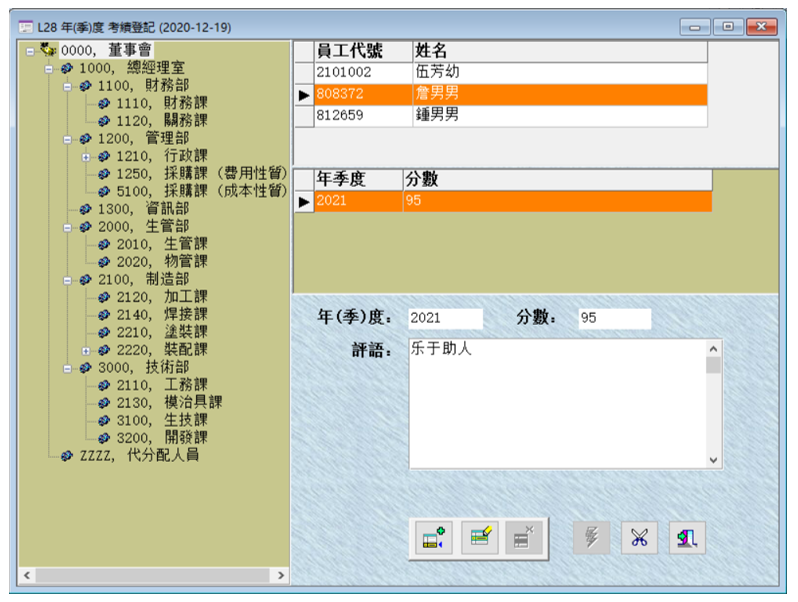Expand the 2220, 裝配課 node
The image size is (798, 602).
point(86,351)
